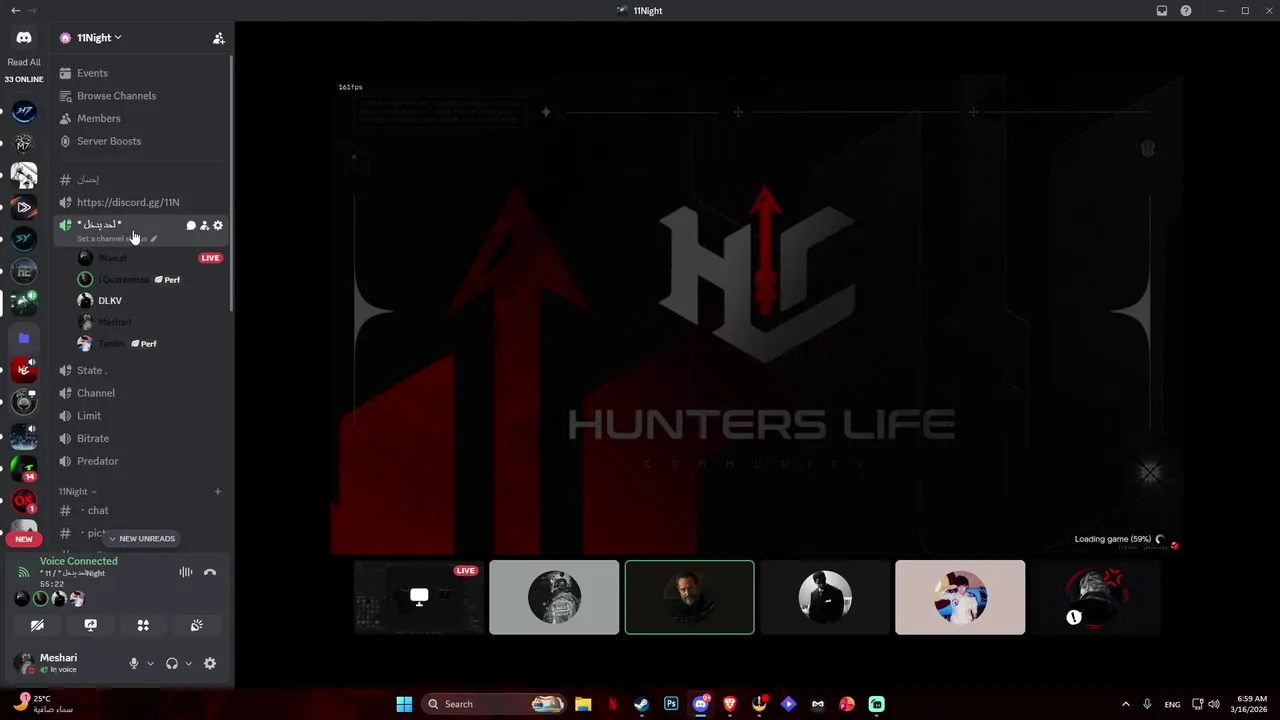The image size is (1280, 720).
Task: Open headphone output options dropdown arrow
Action: (188, 663)
